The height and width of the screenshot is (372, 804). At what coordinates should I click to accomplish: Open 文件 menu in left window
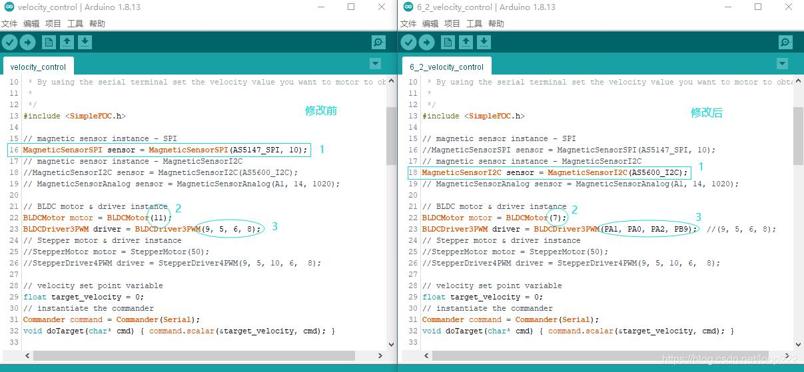tap(9, 24)
